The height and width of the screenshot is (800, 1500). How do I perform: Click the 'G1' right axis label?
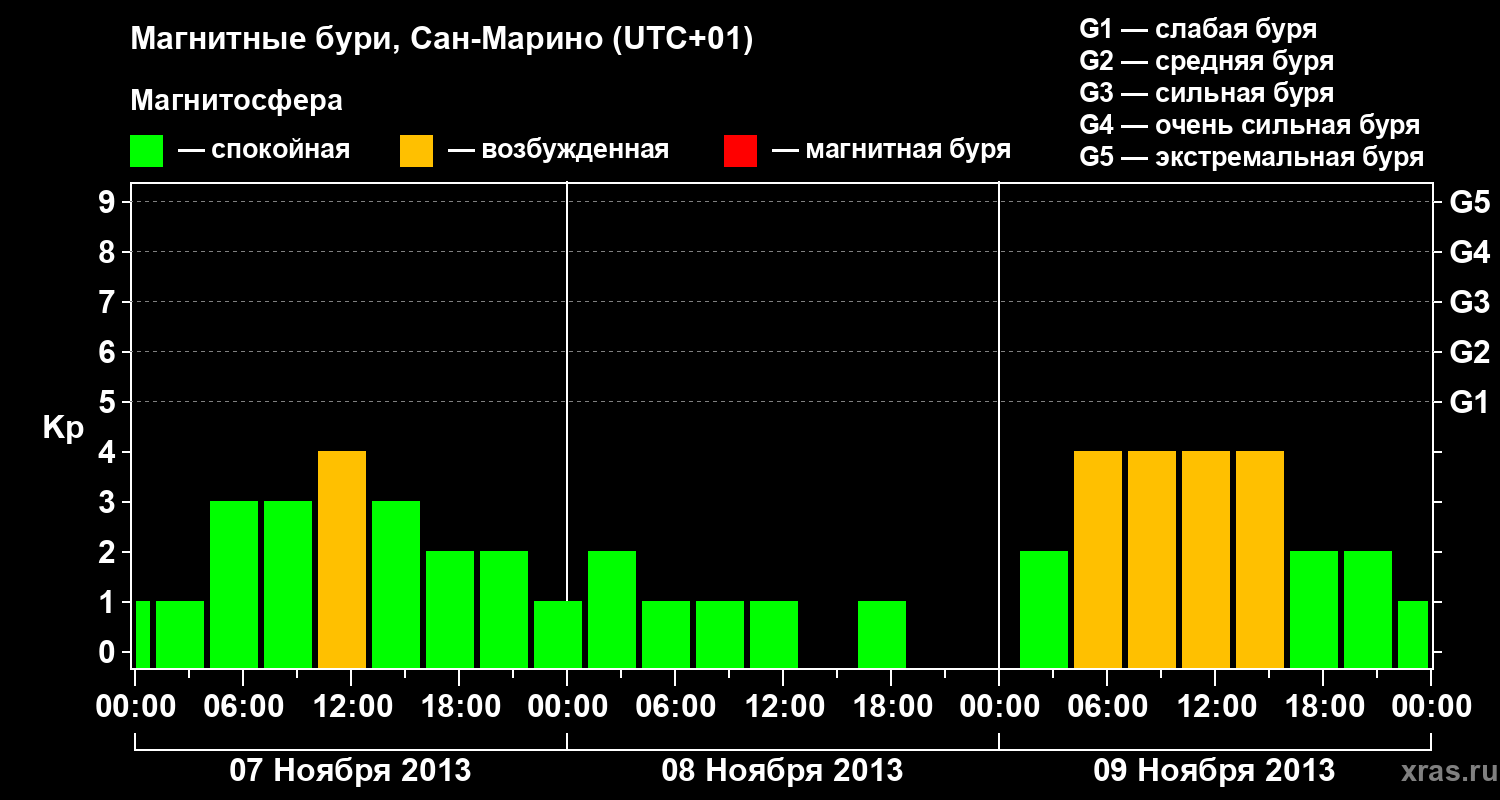[1469, 402]
